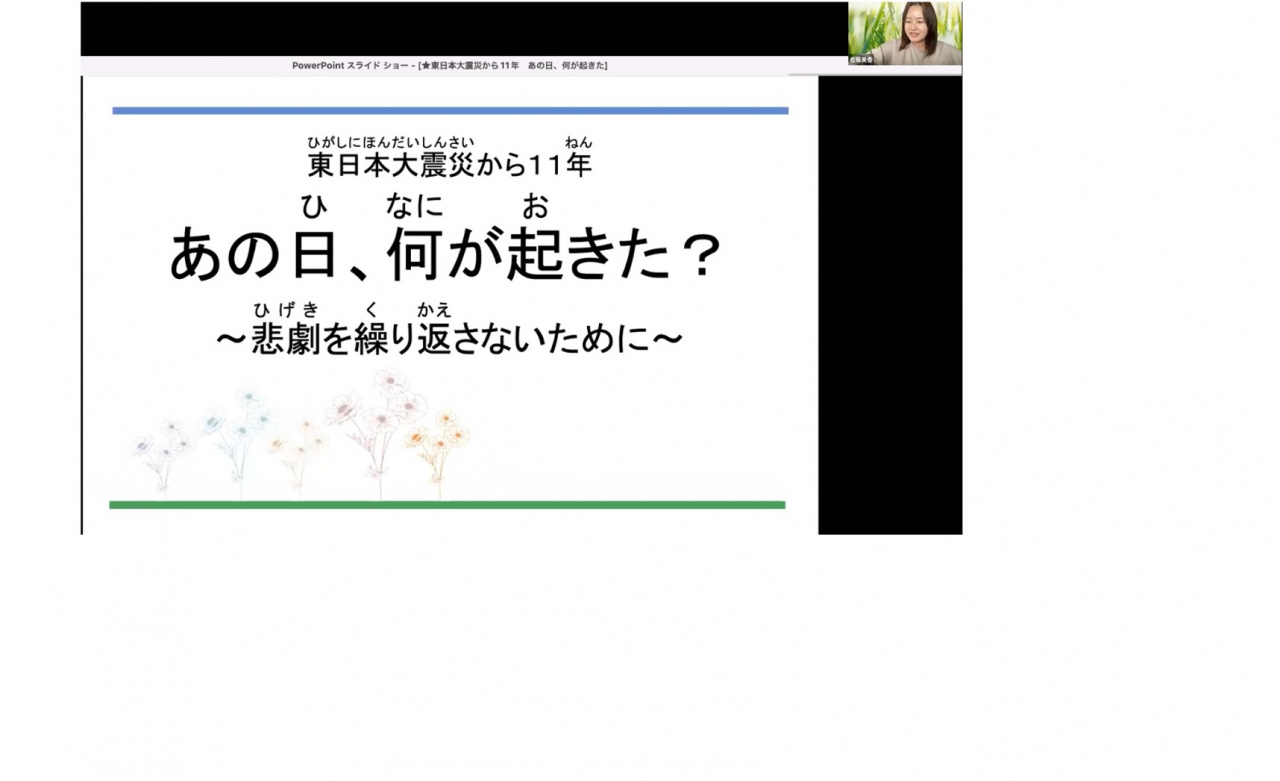The width and height of the screenshot is (1280, 781).
Task: Click the furigana ひげき above 悲劇
Action: (286, 310)
